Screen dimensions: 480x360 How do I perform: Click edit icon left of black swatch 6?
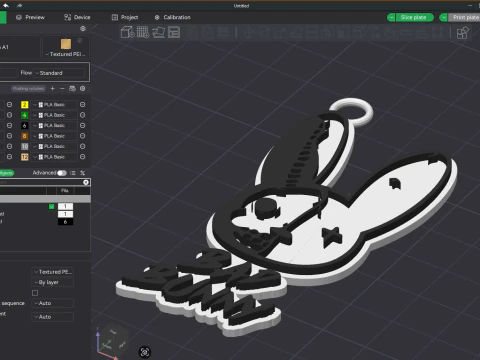[x=10, y=126]
